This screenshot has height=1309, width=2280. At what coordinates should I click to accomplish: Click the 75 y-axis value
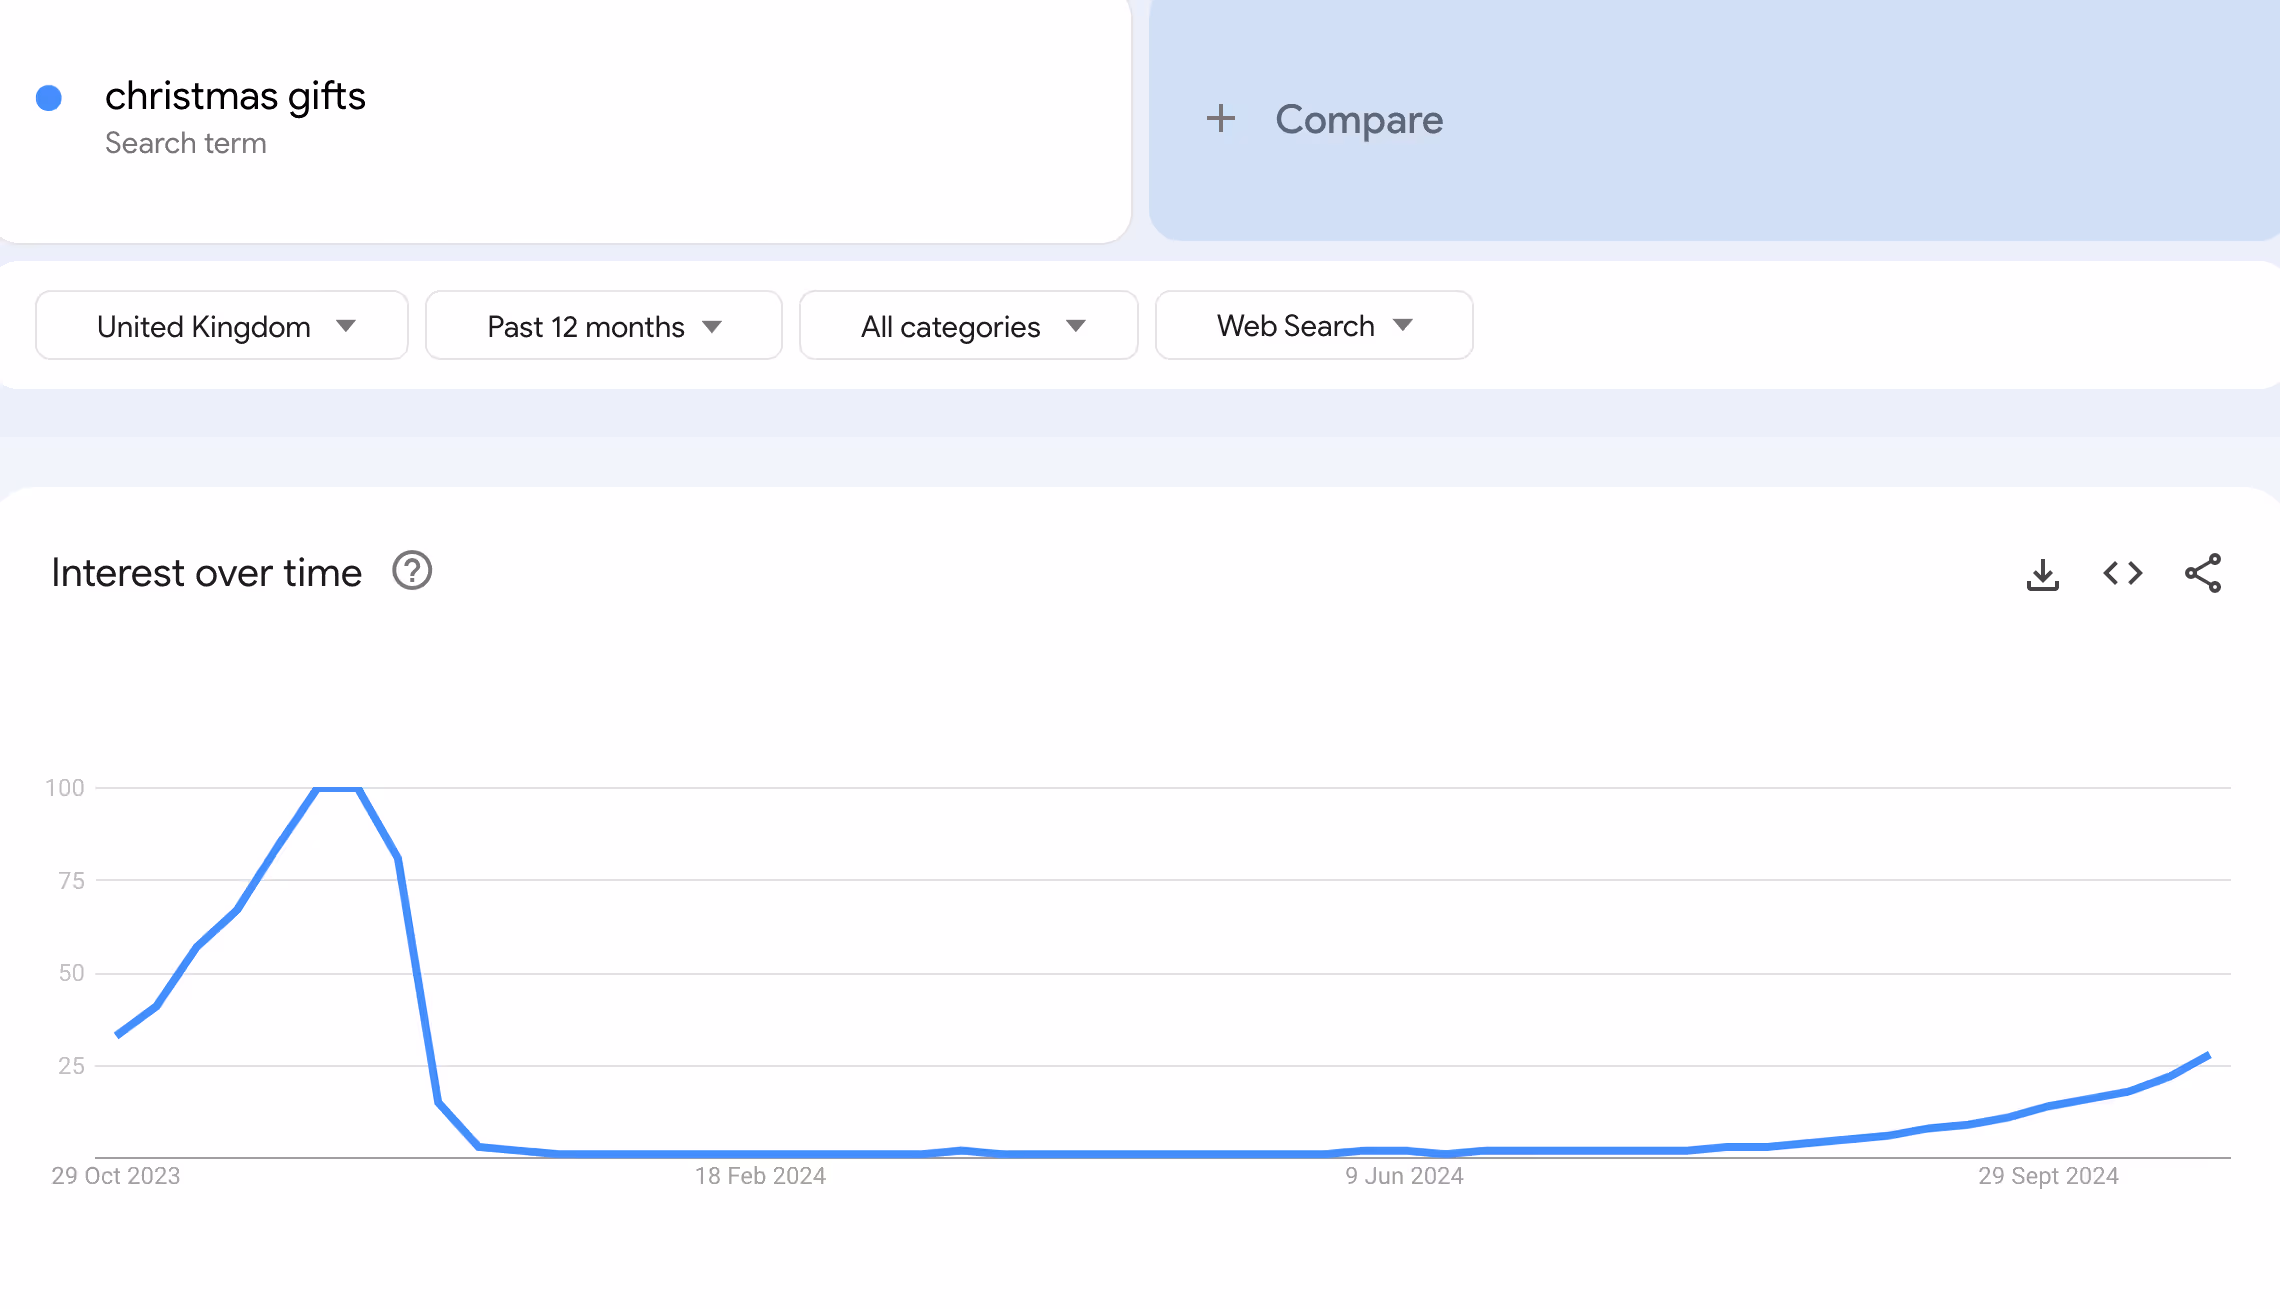(72, 881)
